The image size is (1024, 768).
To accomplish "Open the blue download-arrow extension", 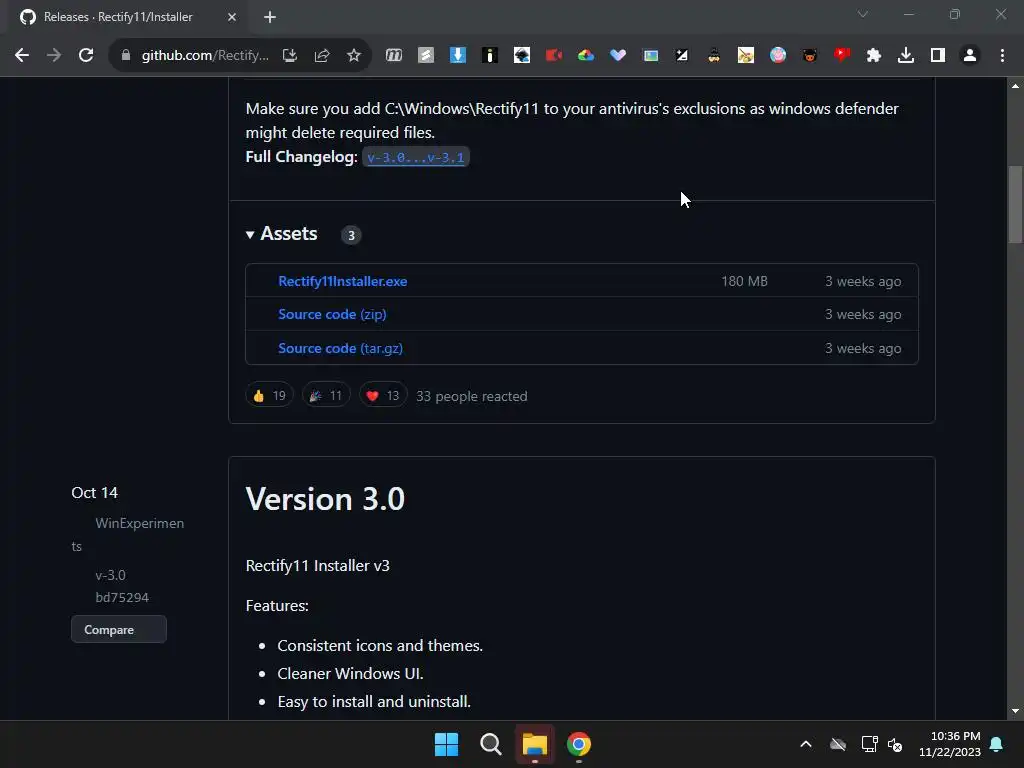I will click(458, 56).
